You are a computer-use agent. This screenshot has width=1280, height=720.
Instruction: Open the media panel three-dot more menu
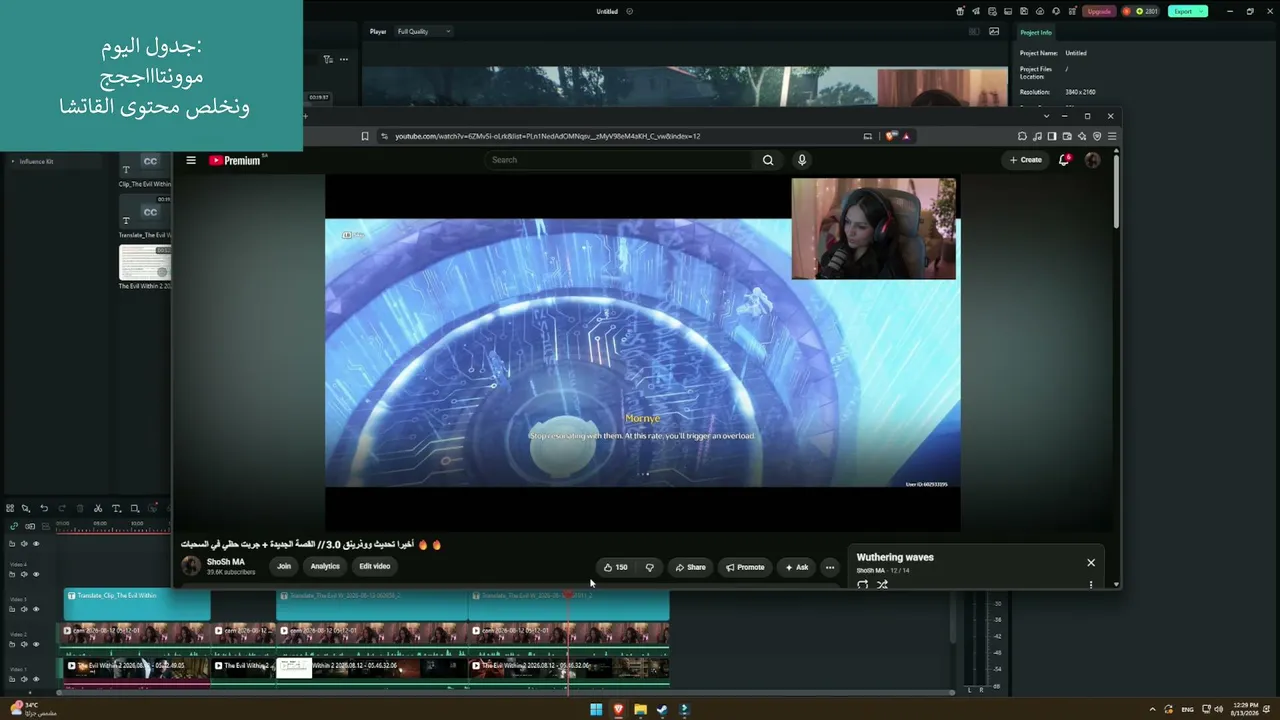tap(344, 59)
